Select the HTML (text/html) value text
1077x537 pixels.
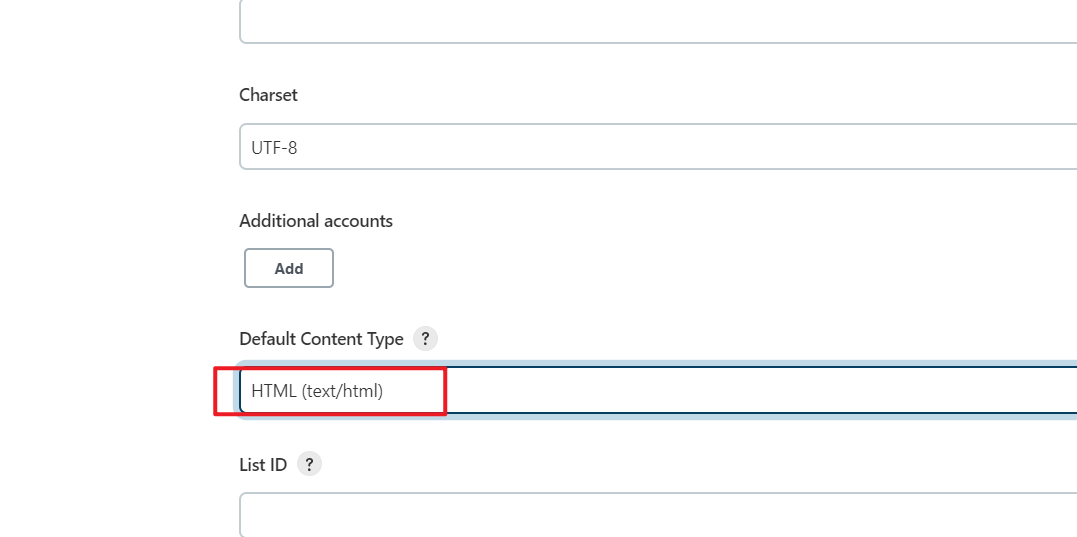[317, 391]
